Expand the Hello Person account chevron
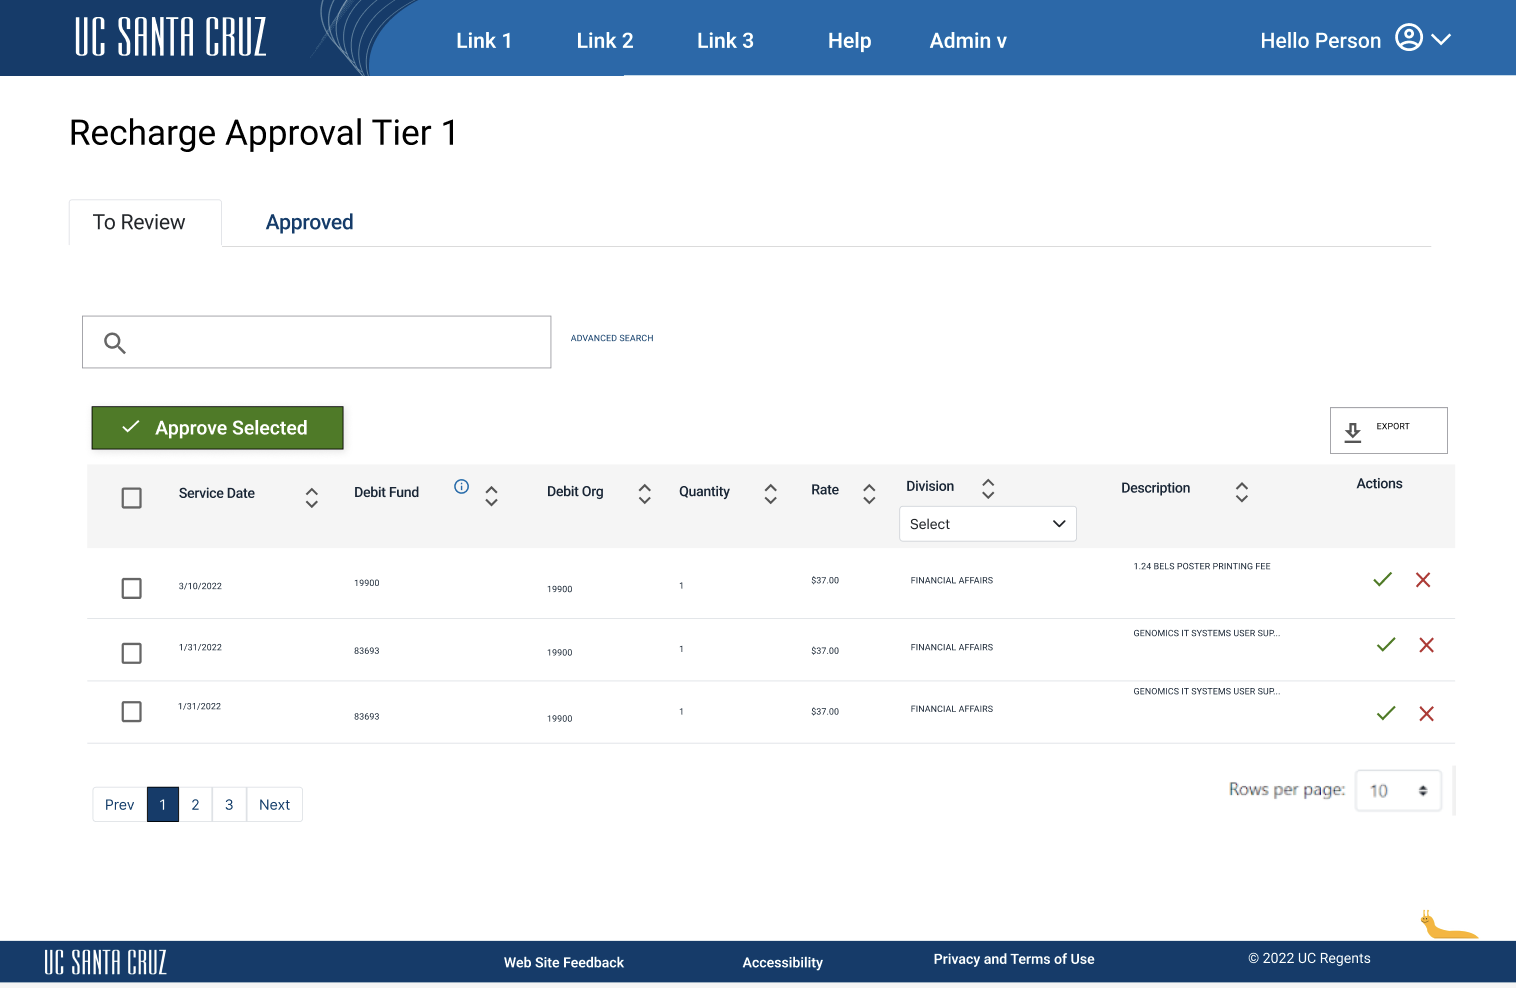Screen dimensions: 1516x988 [x=1441, y=40]
